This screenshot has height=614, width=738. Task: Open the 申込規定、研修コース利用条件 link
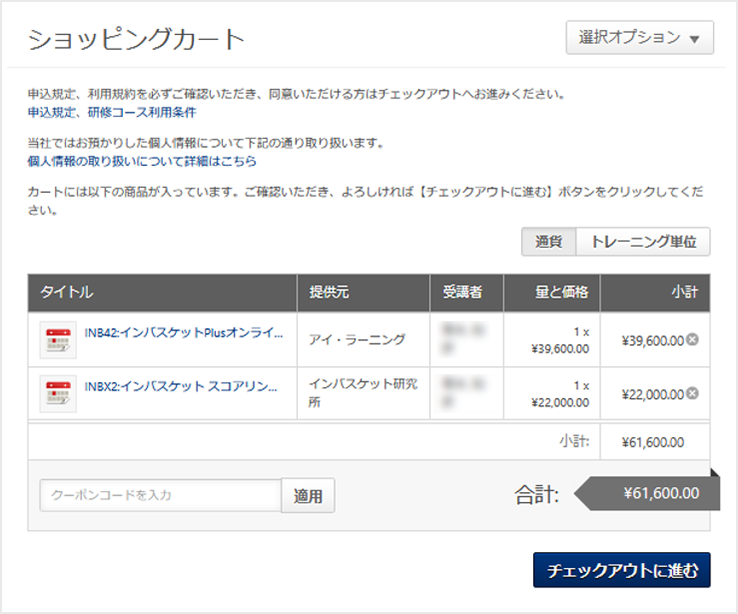click(x=112, y=112)
